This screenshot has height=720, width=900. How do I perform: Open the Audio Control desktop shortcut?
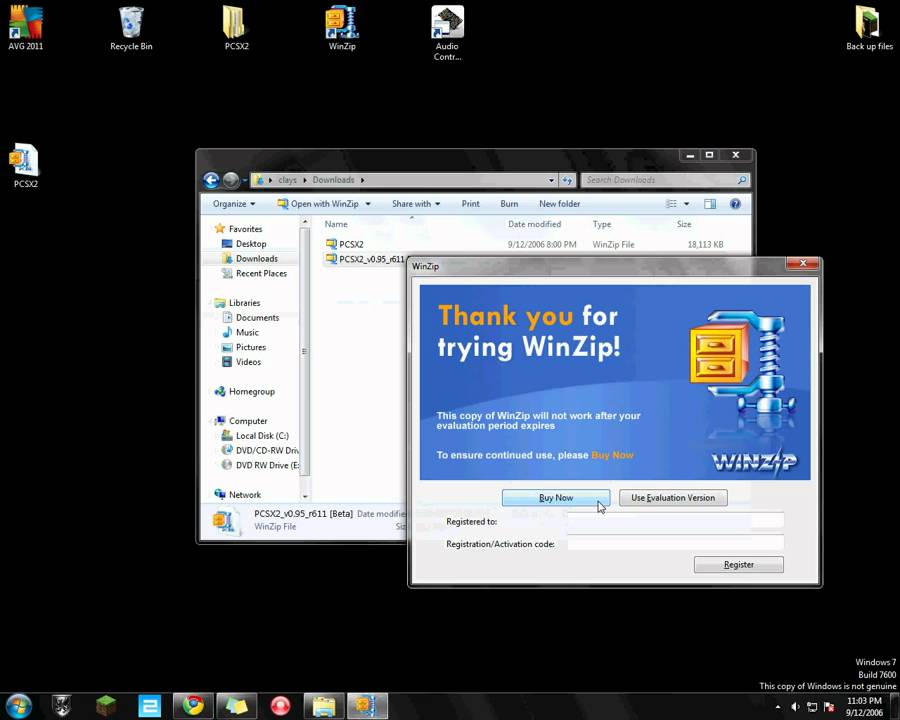click(447, 24)
